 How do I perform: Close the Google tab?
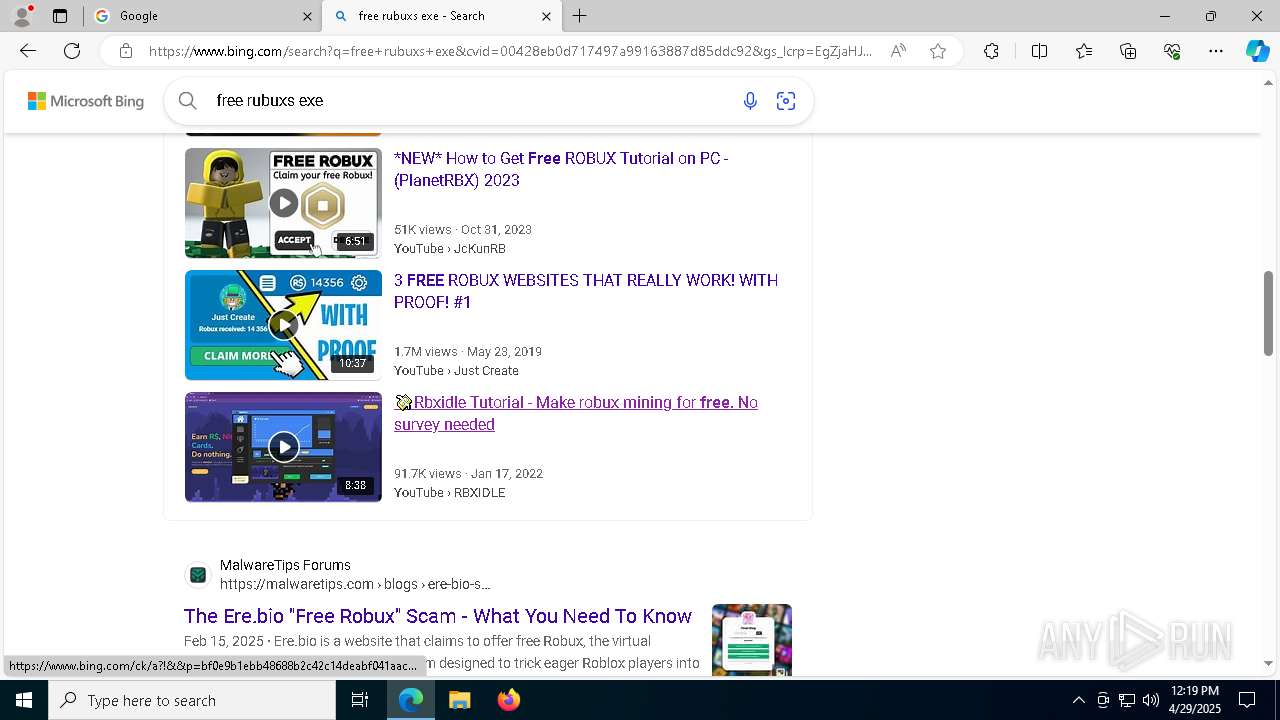tap(307, 16)
